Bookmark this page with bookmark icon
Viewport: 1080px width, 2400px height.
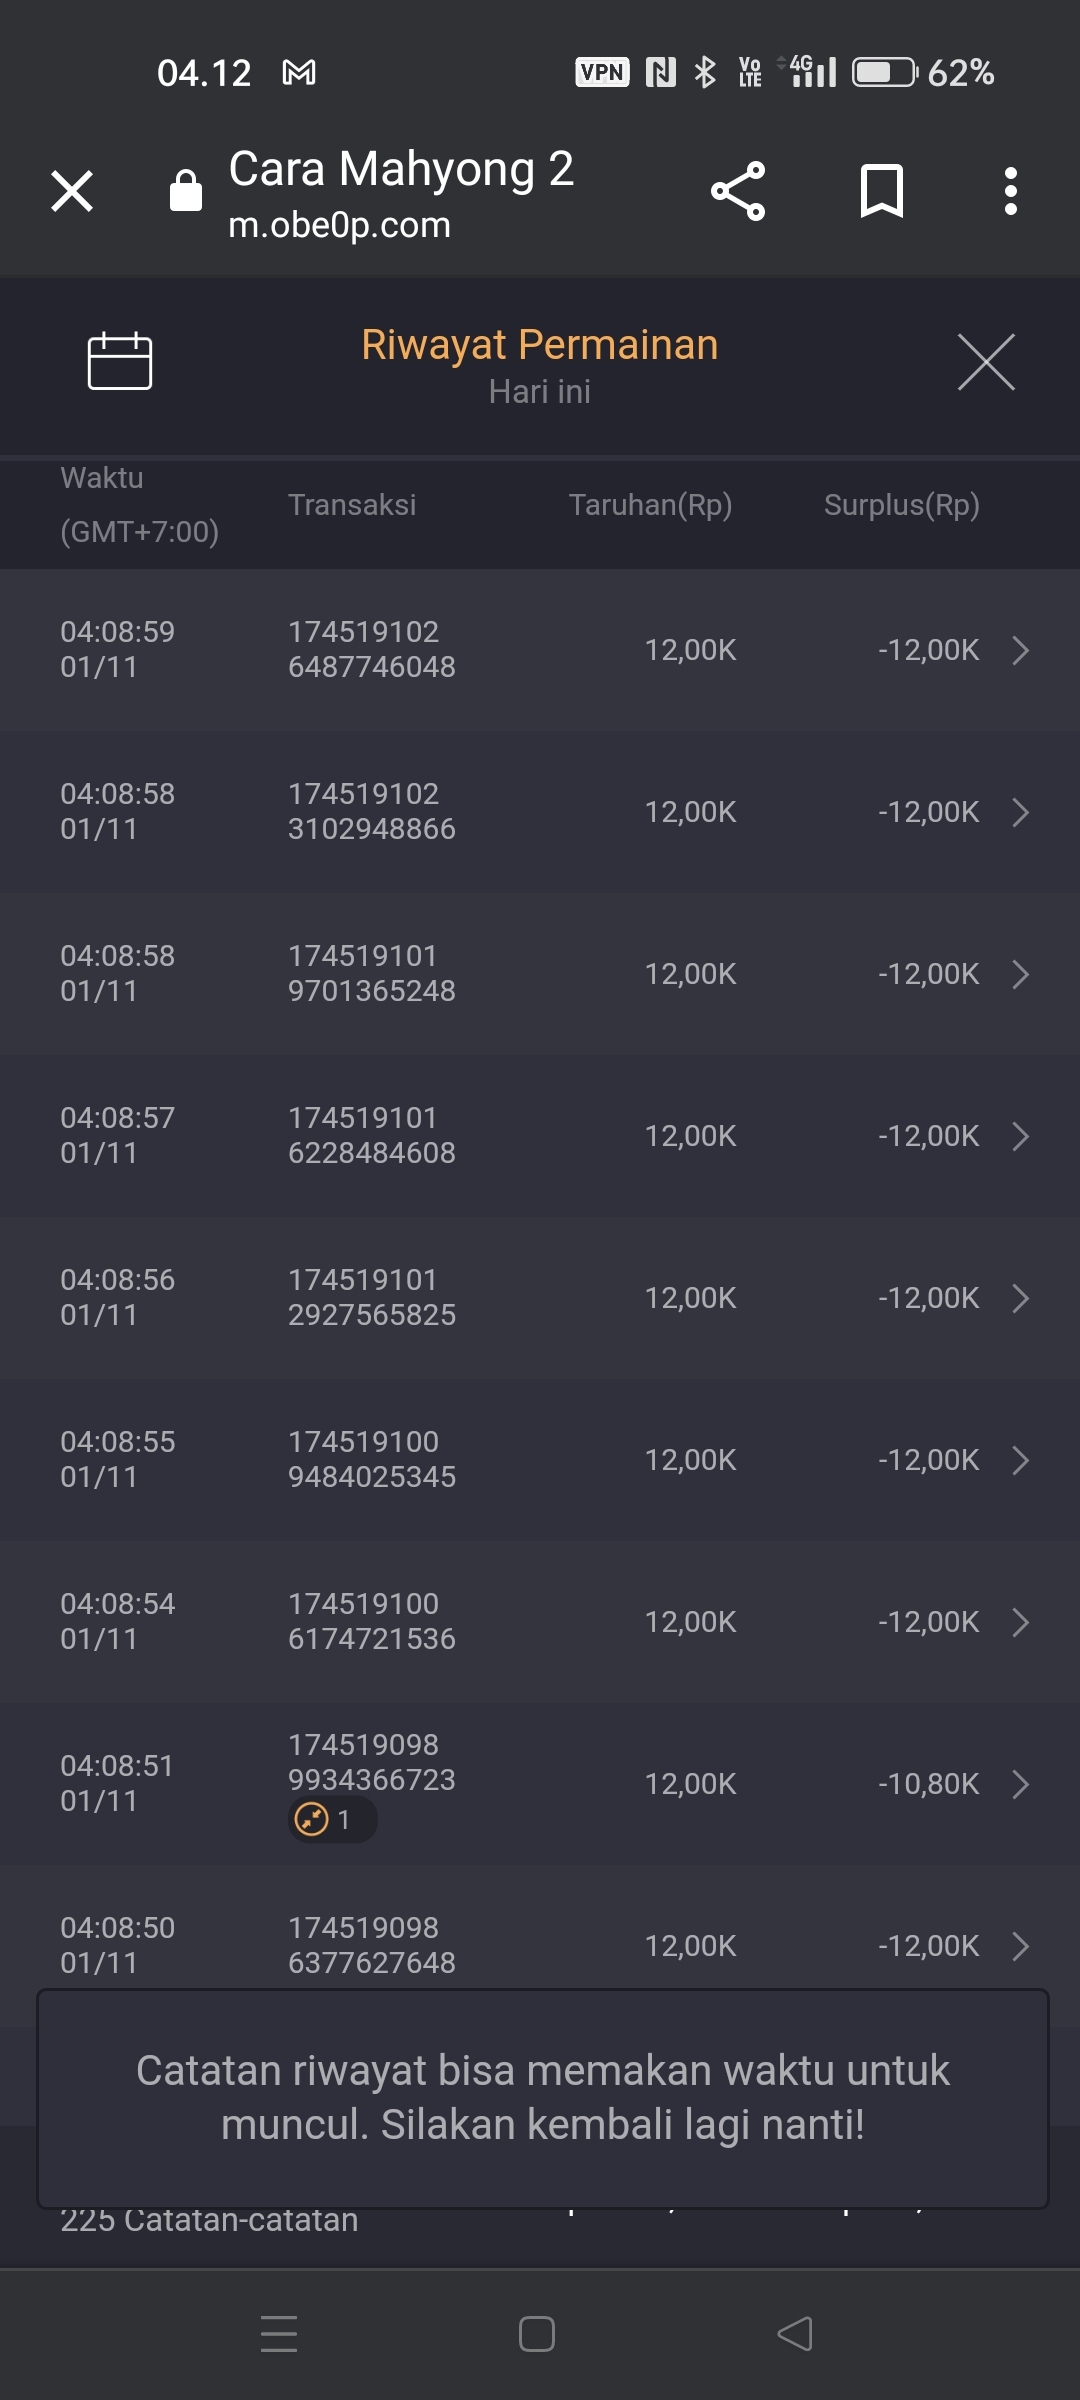point(881,191)
